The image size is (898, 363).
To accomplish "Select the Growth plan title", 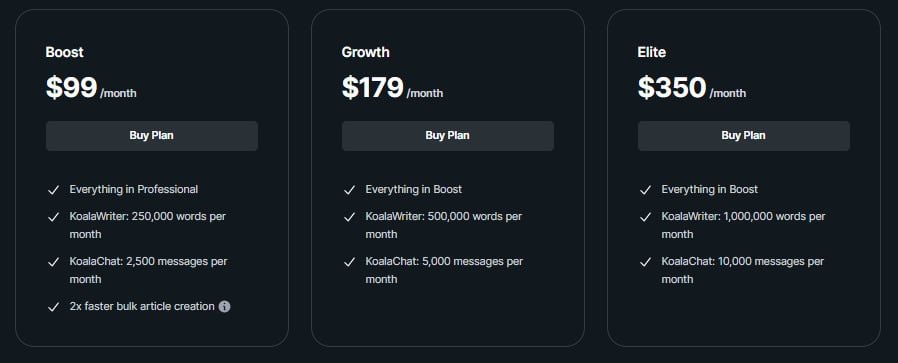I will (365, 52).
